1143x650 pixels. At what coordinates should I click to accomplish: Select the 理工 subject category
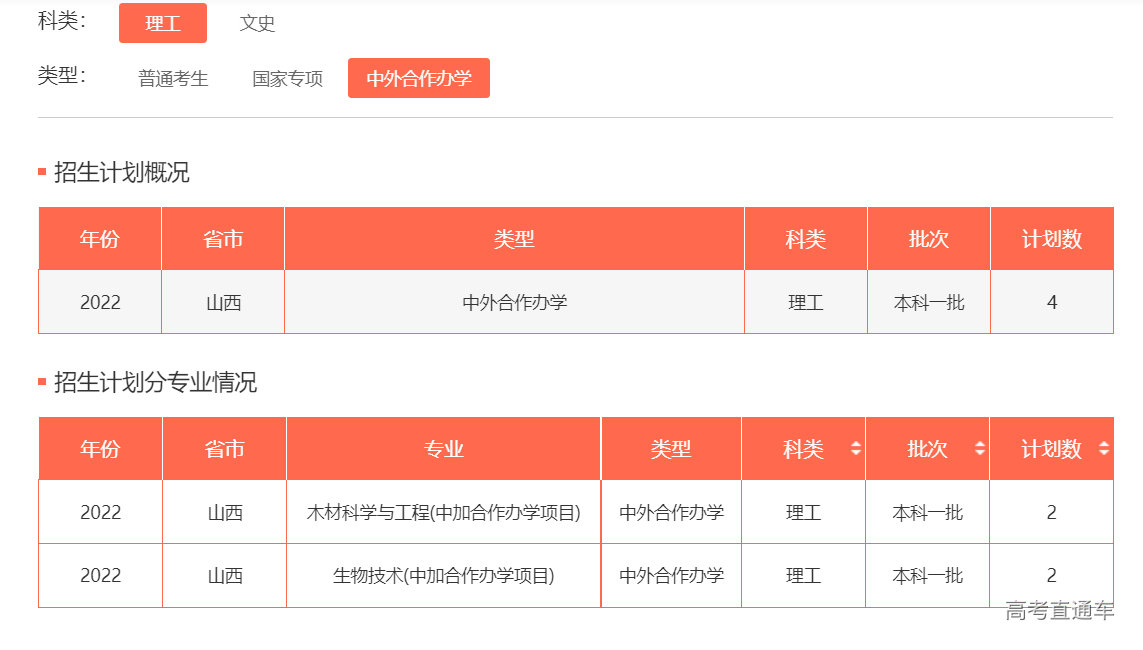[163, 23]
